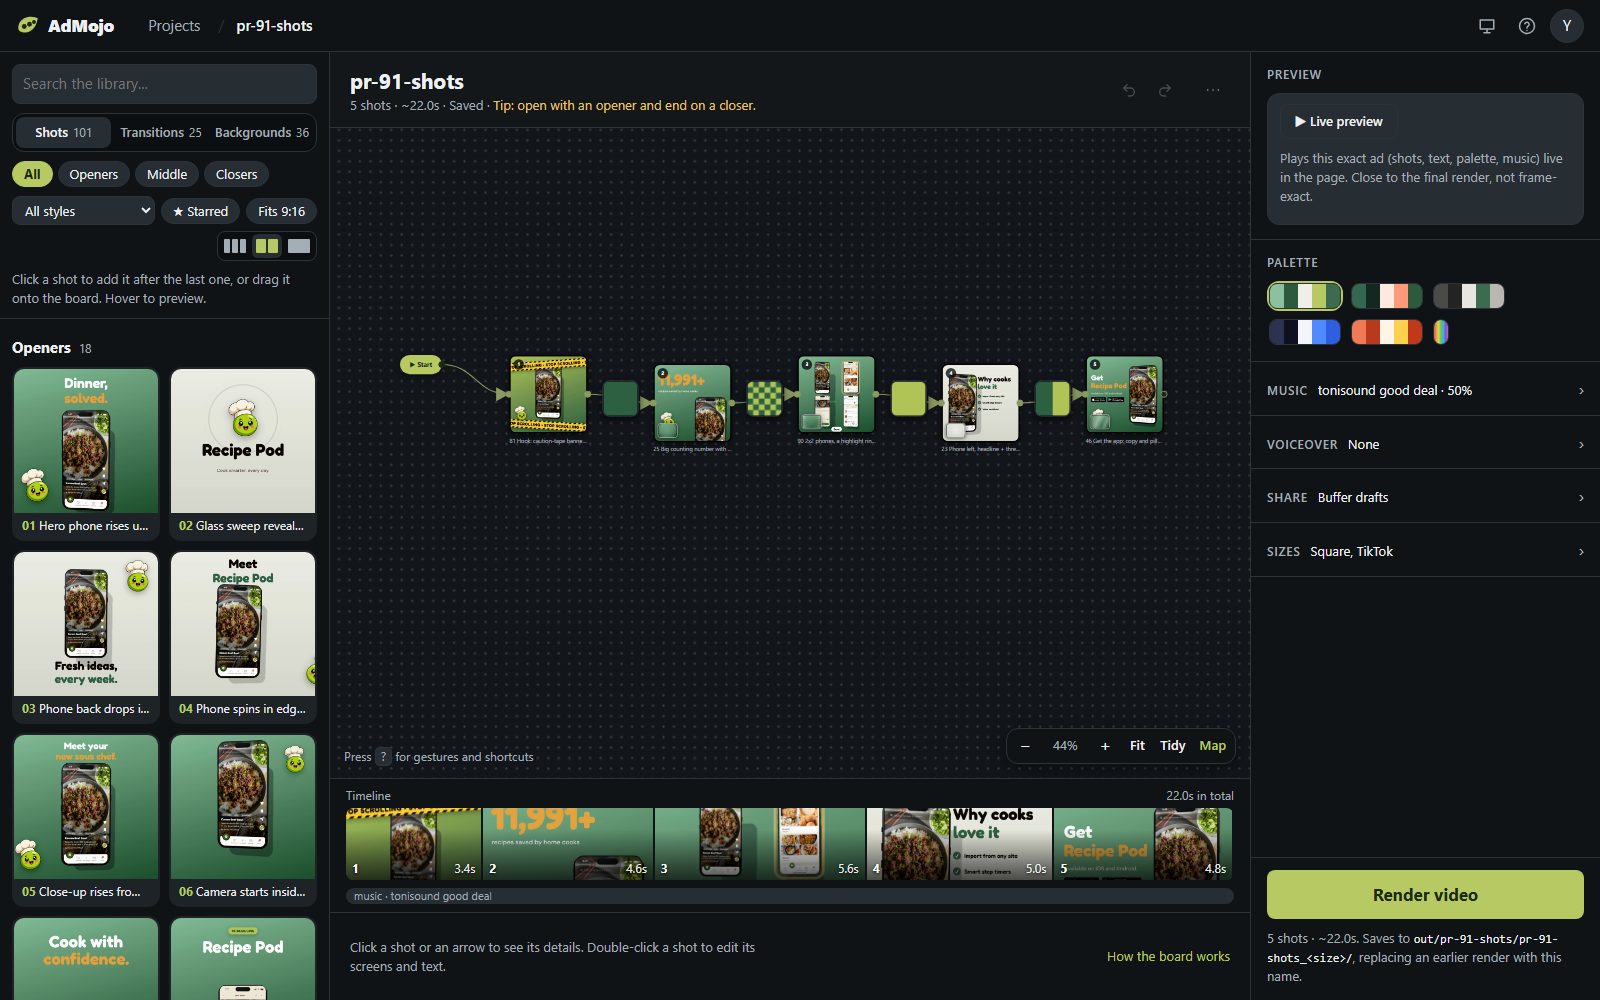Open the preview monitor icon in header
The image size is (1600, 1000).
(1487, 26)
